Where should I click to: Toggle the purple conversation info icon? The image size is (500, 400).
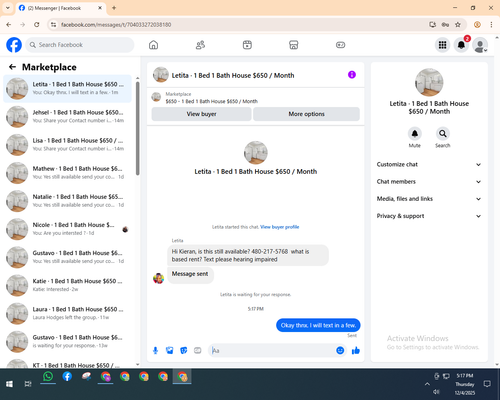[x=352, y=75]
